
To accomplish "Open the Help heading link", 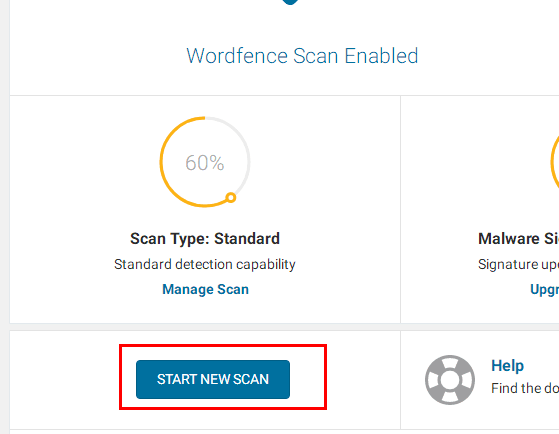I will [507, 366].
